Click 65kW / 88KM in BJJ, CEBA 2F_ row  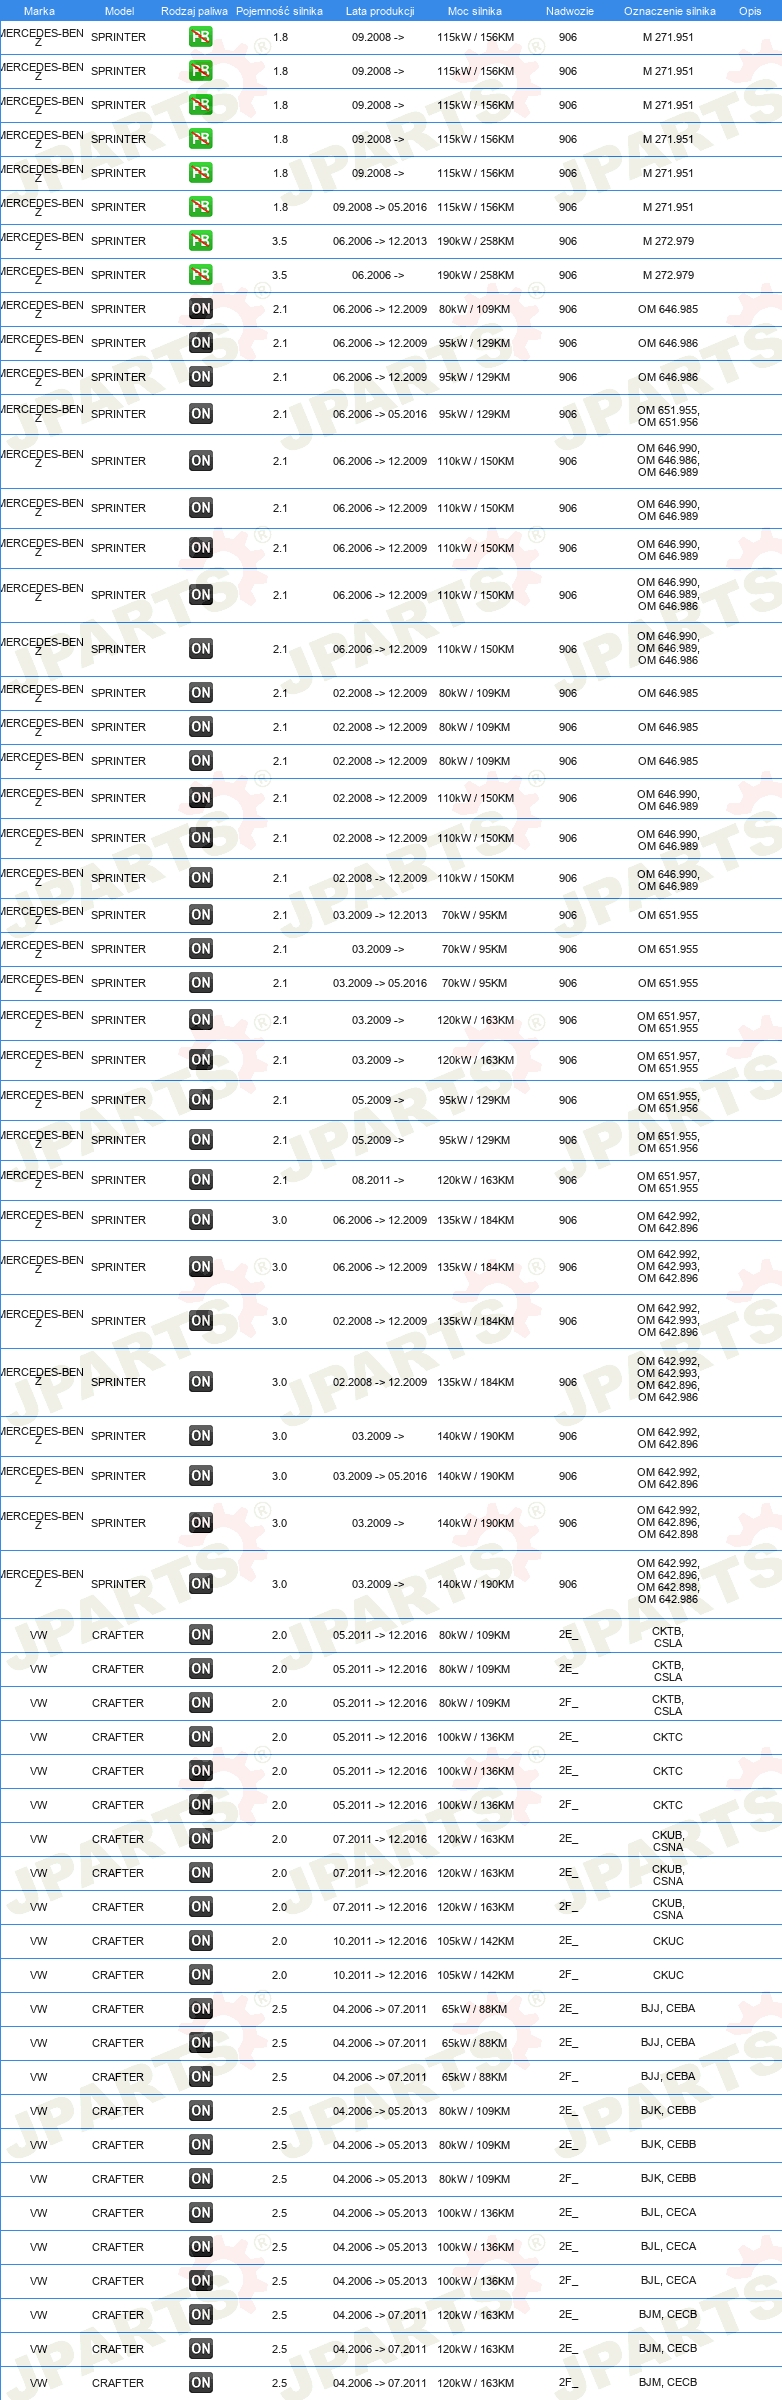pos(474,2077)
